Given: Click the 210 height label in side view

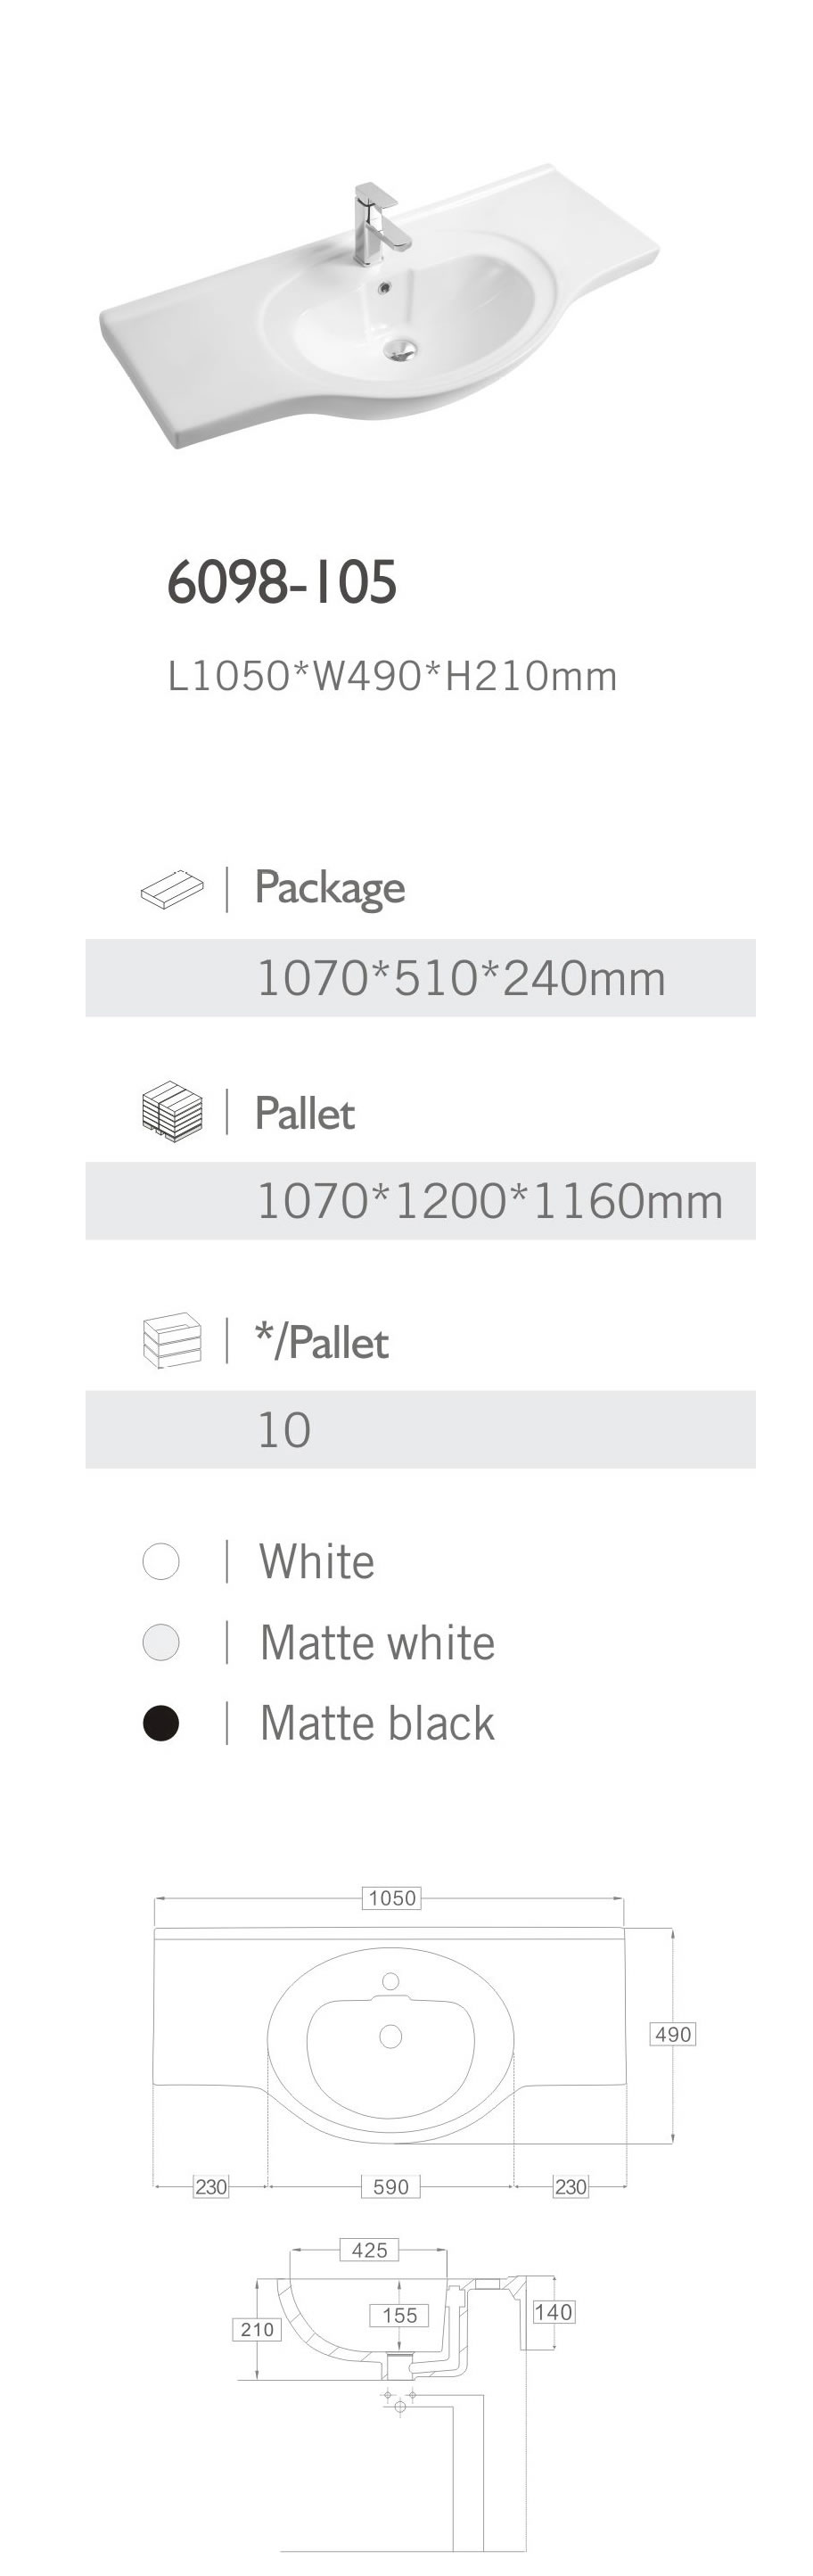Looking at the screenshot, I should pyautogui.click(x=257, y=2329).
